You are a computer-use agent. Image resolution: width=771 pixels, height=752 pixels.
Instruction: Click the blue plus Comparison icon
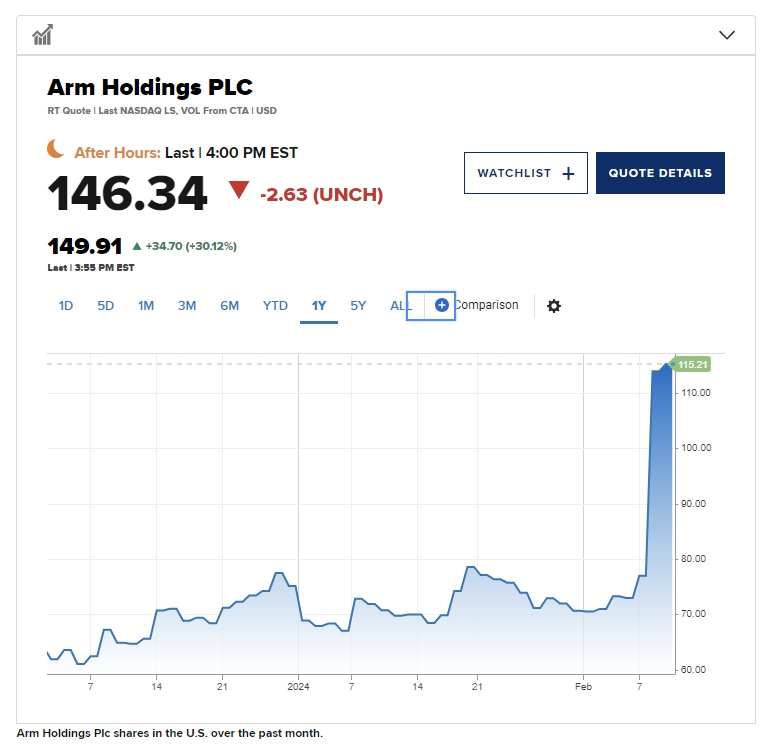[442, 305]
